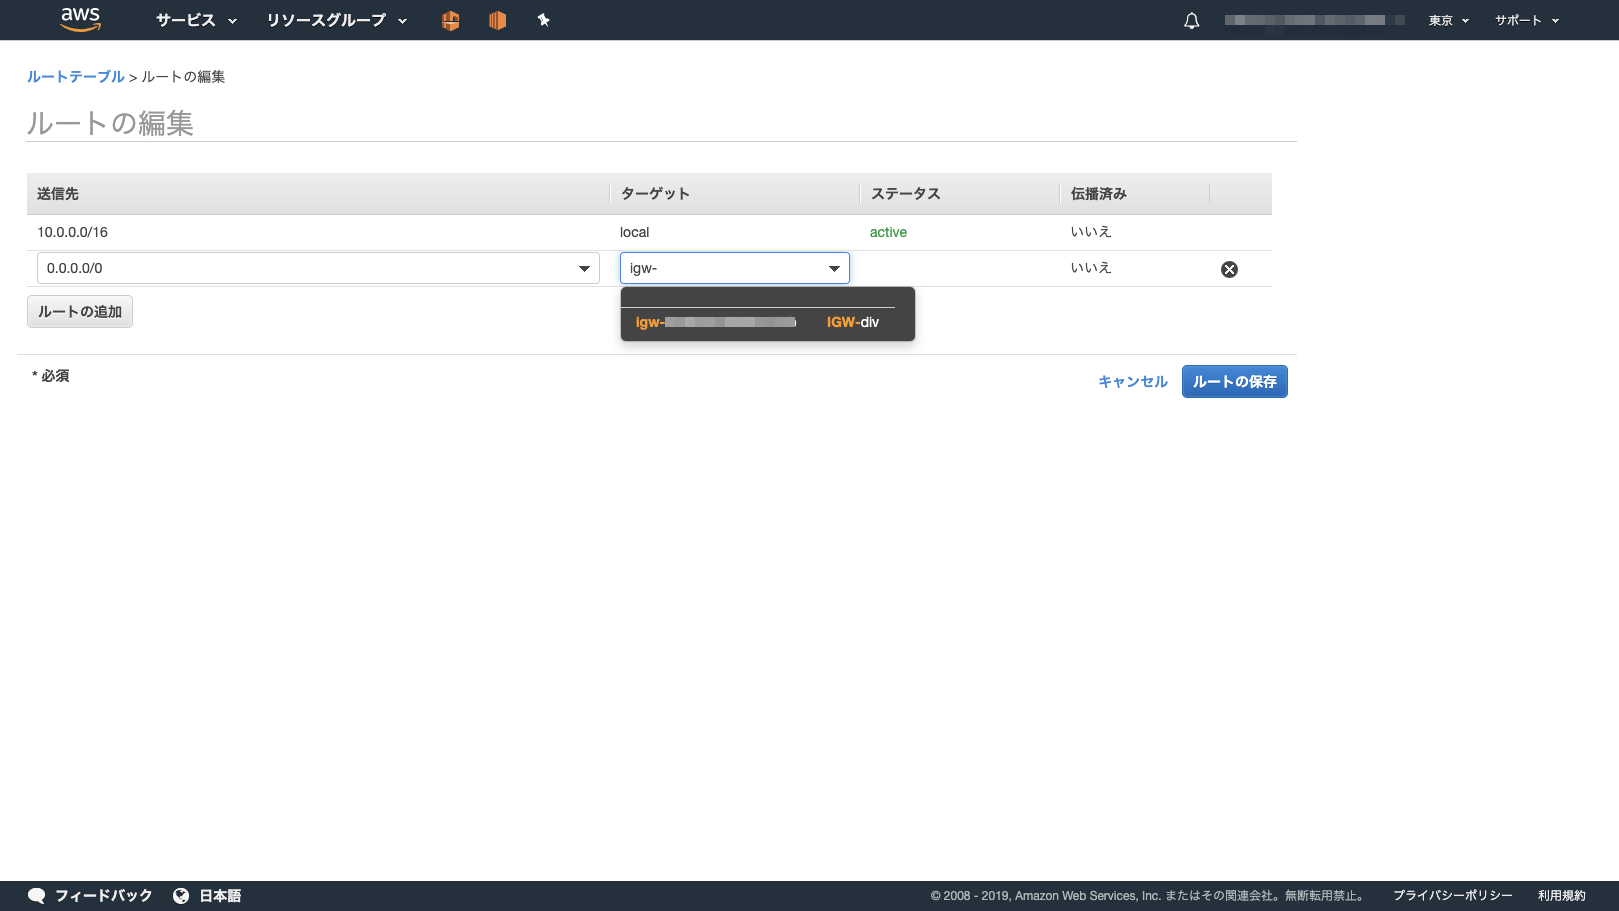Click the キャンセル link
Viewport: 1619px width, 911px height.
1133,382
